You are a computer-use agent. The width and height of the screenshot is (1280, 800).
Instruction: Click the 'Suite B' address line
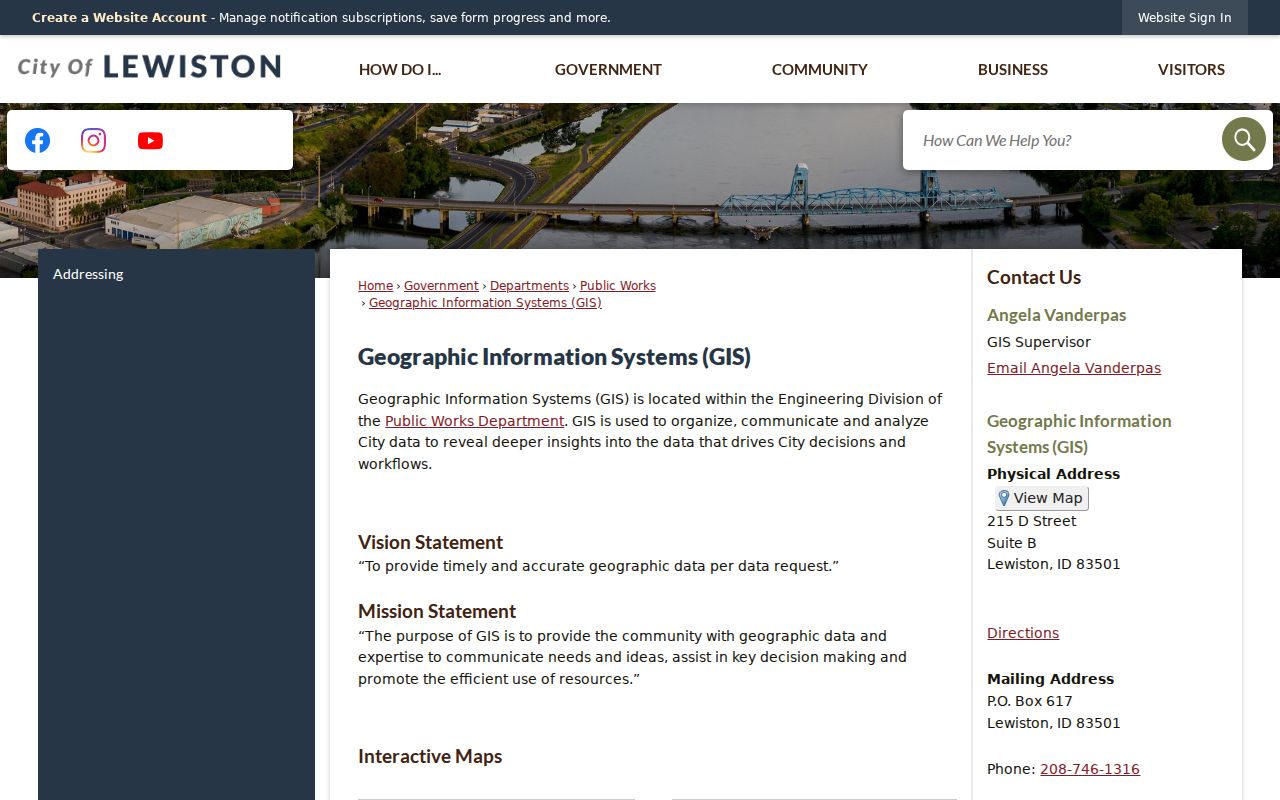tap(1012, 543)
